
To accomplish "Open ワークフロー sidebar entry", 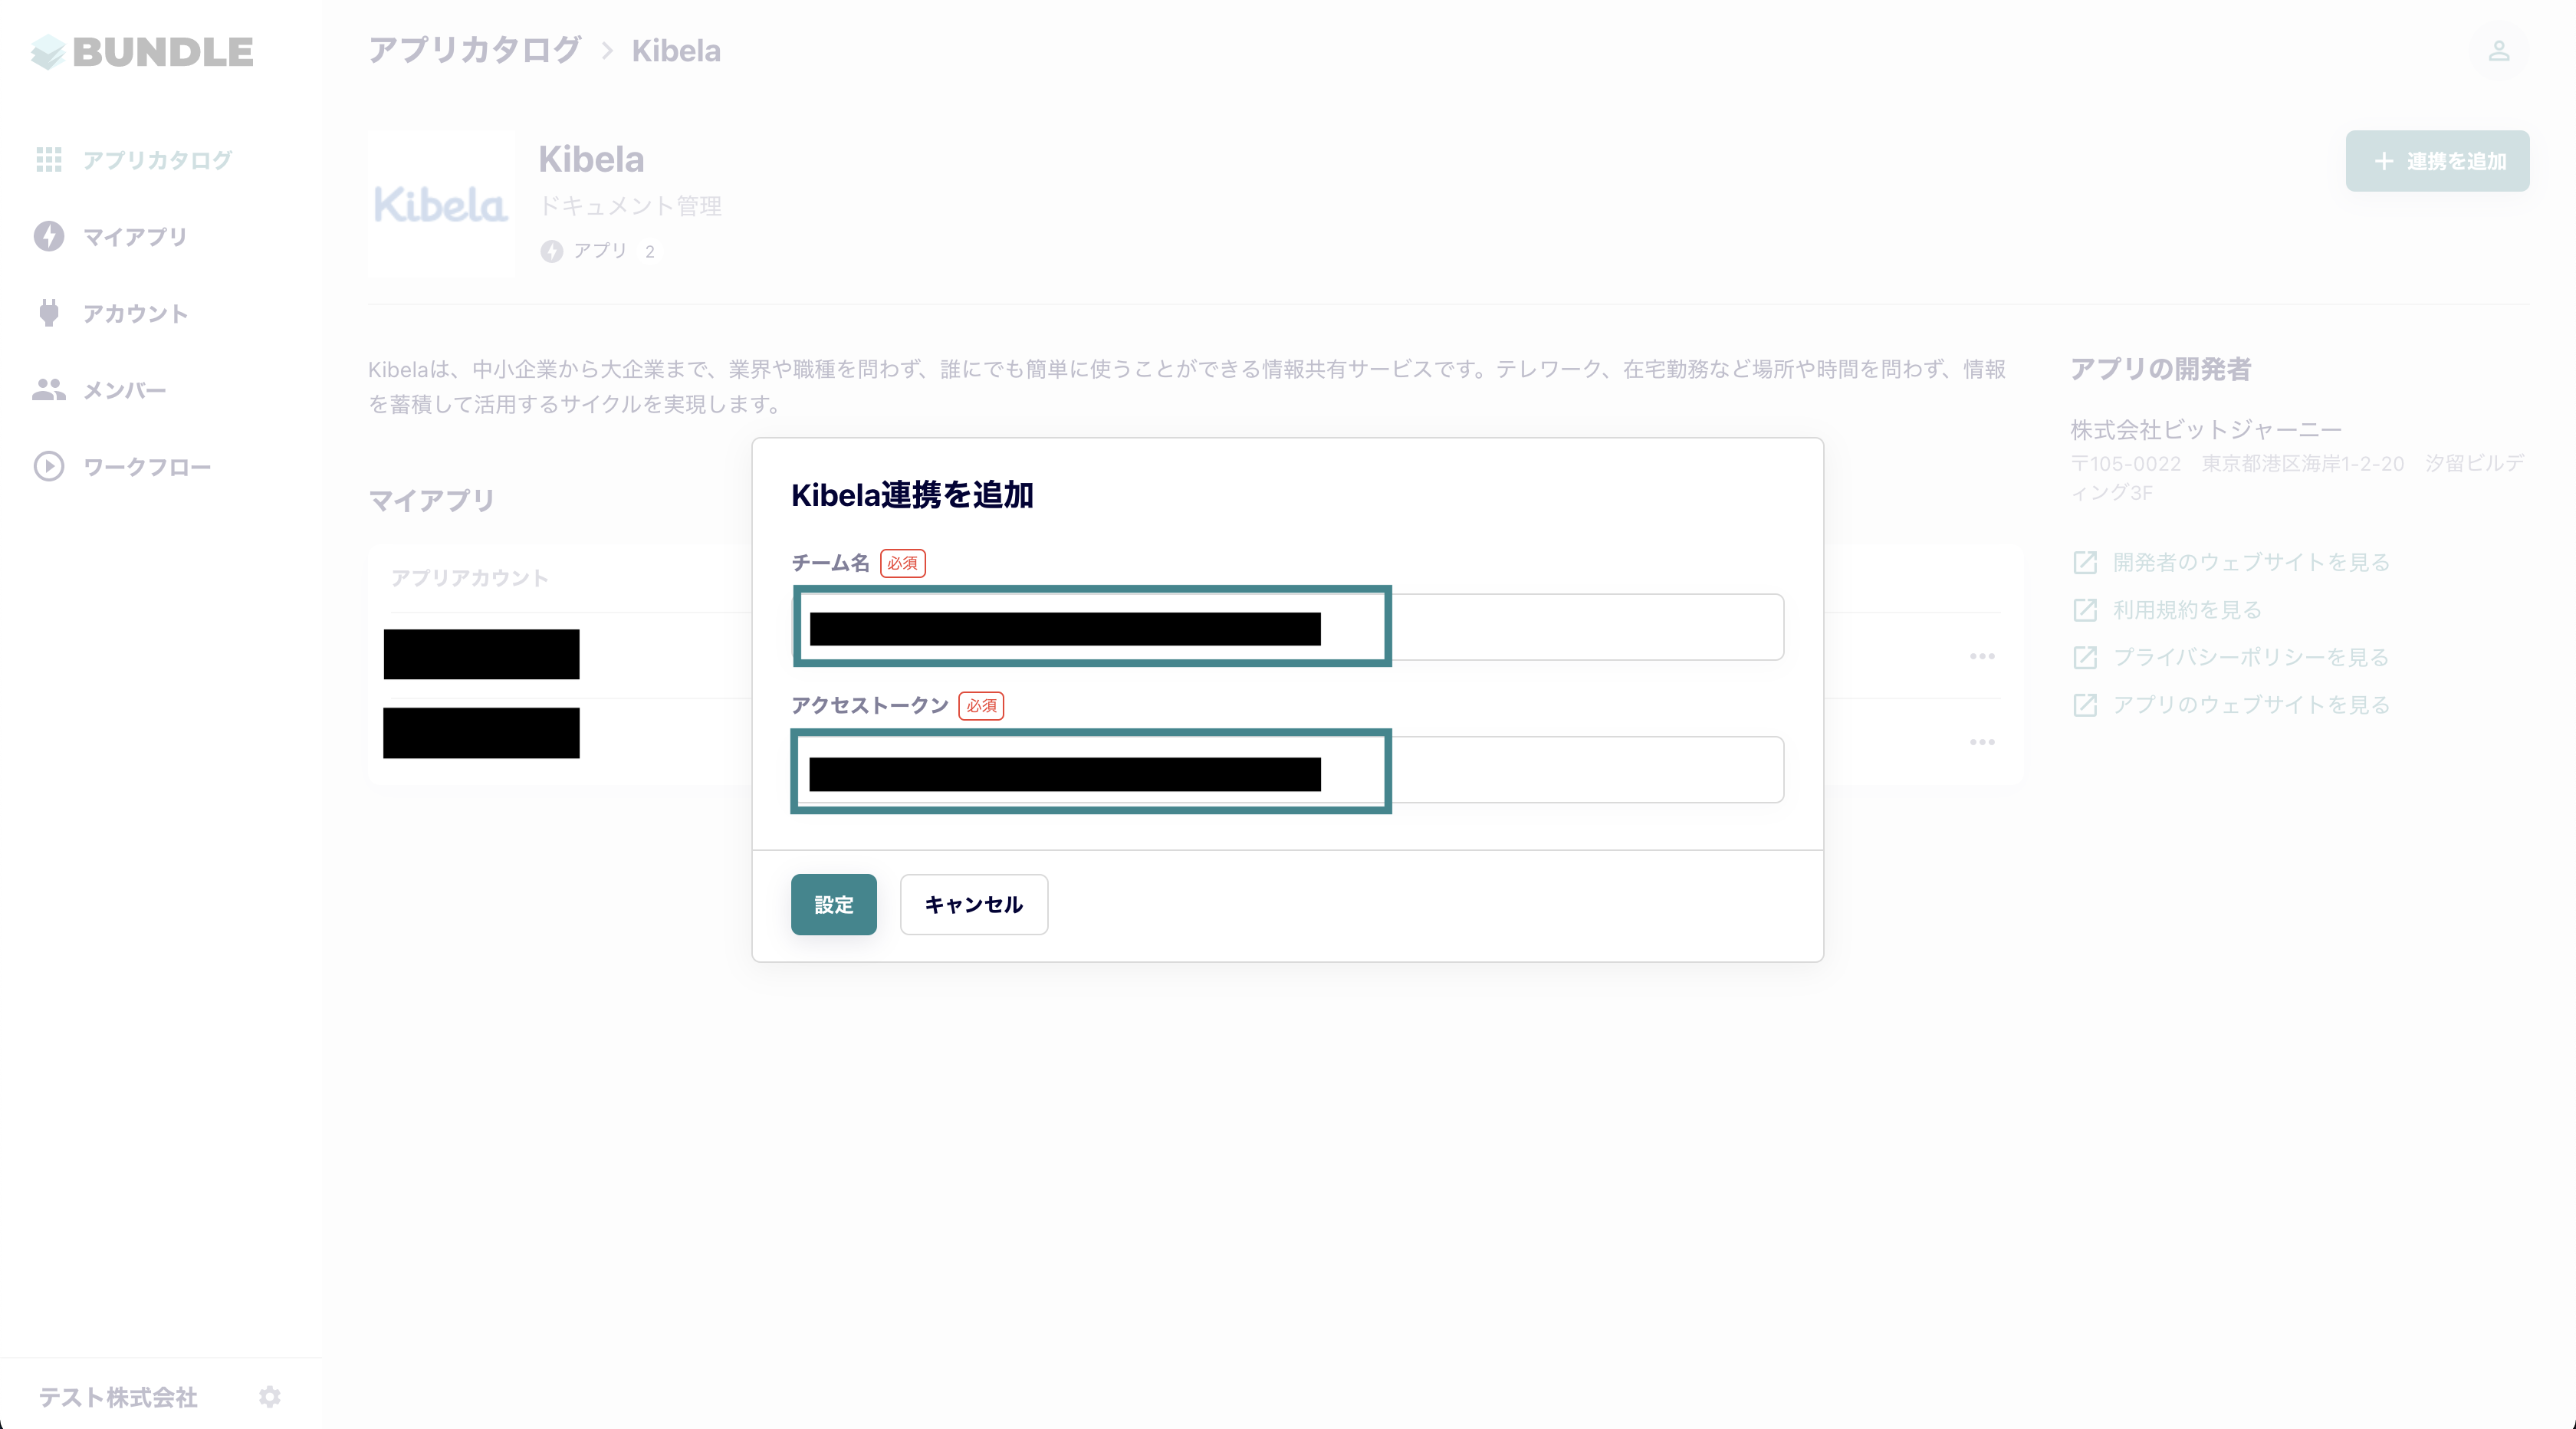I will pos(147,467).
